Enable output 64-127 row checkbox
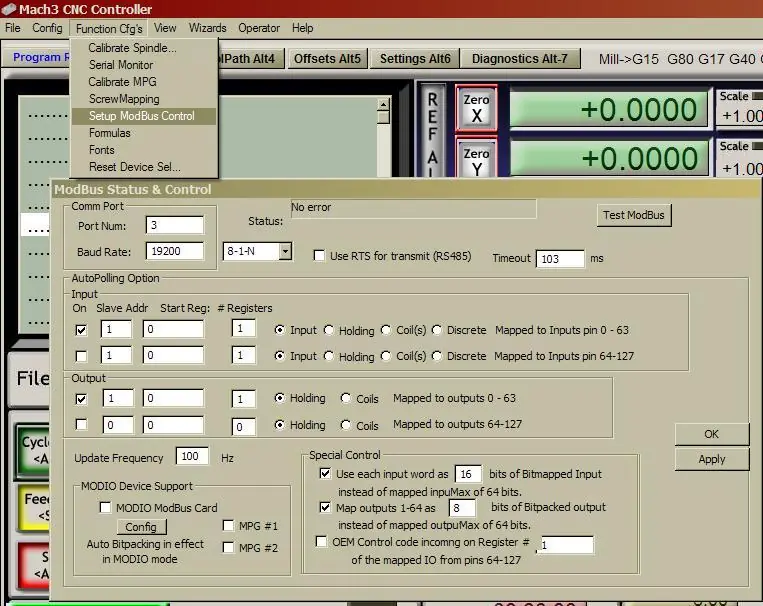The image size is (763, 606). 81,425
